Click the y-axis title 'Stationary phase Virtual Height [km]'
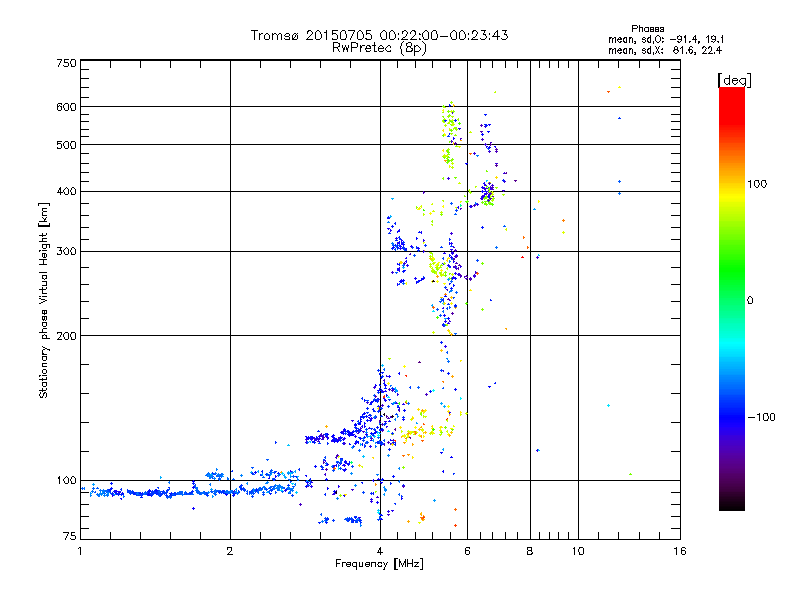This screenshot has width=800, height=600. click(x=43, y=300)
